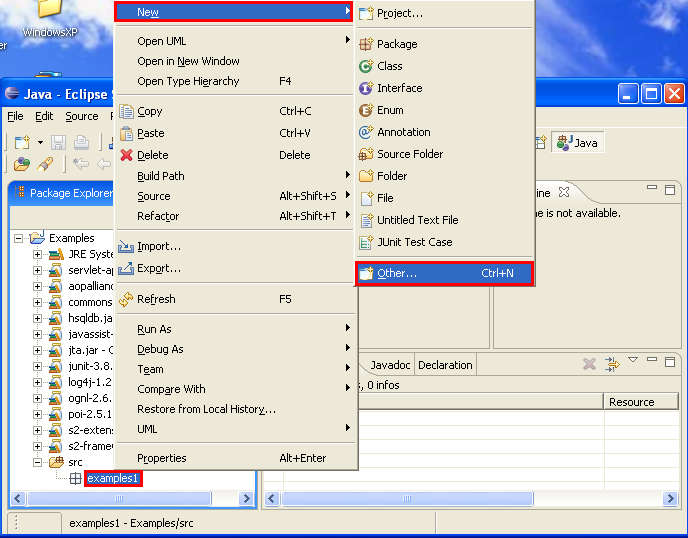Image resolution: width=688 pixels, height=538 pixels.
Task: Click the Interface icon in New submenu
Action: click(366, 88)
